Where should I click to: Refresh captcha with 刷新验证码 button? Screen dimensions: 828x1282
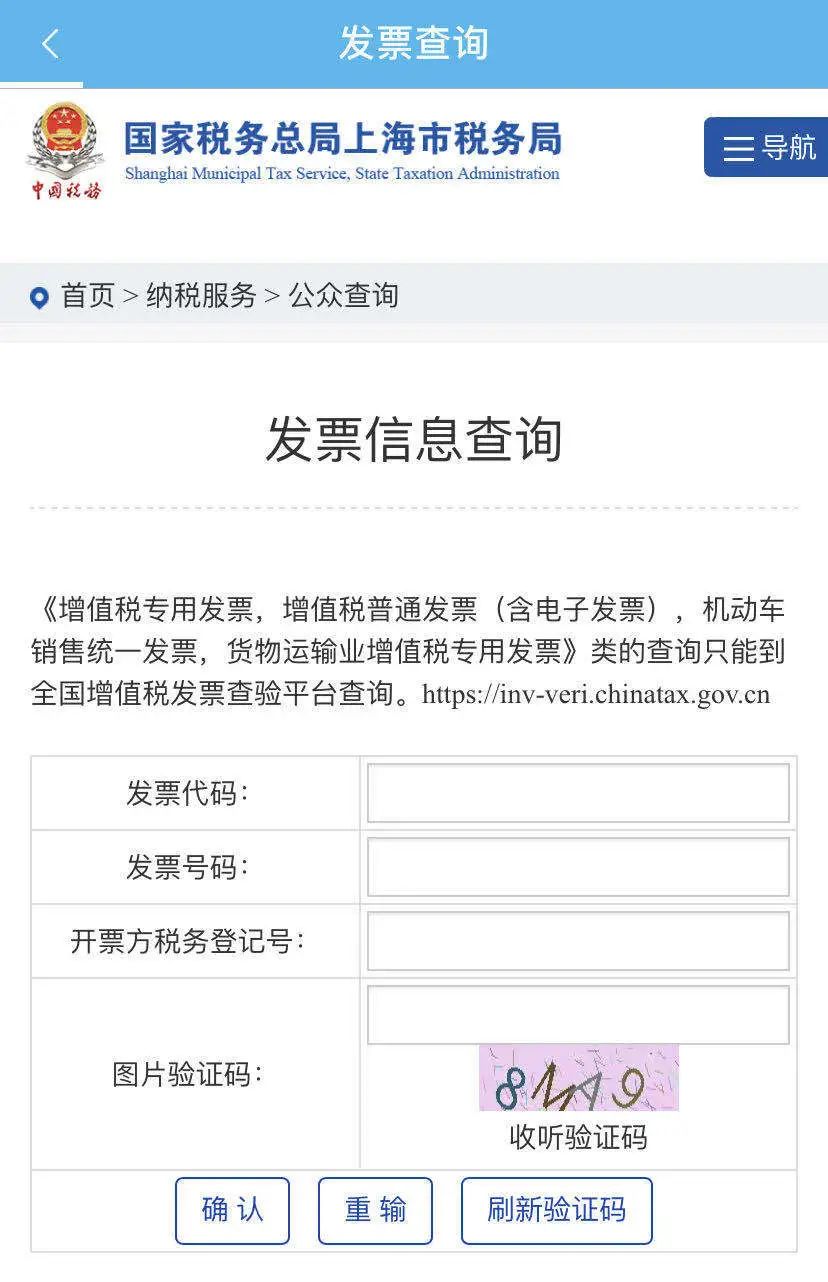pos(556,1210)
